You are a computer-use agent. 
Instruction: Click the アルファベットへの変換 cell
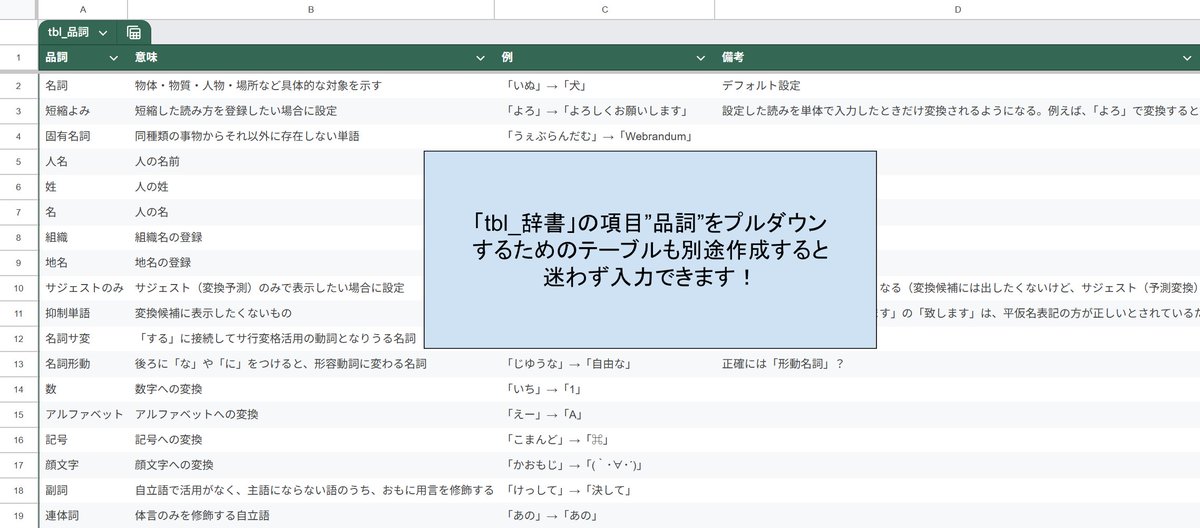(311, 414)
